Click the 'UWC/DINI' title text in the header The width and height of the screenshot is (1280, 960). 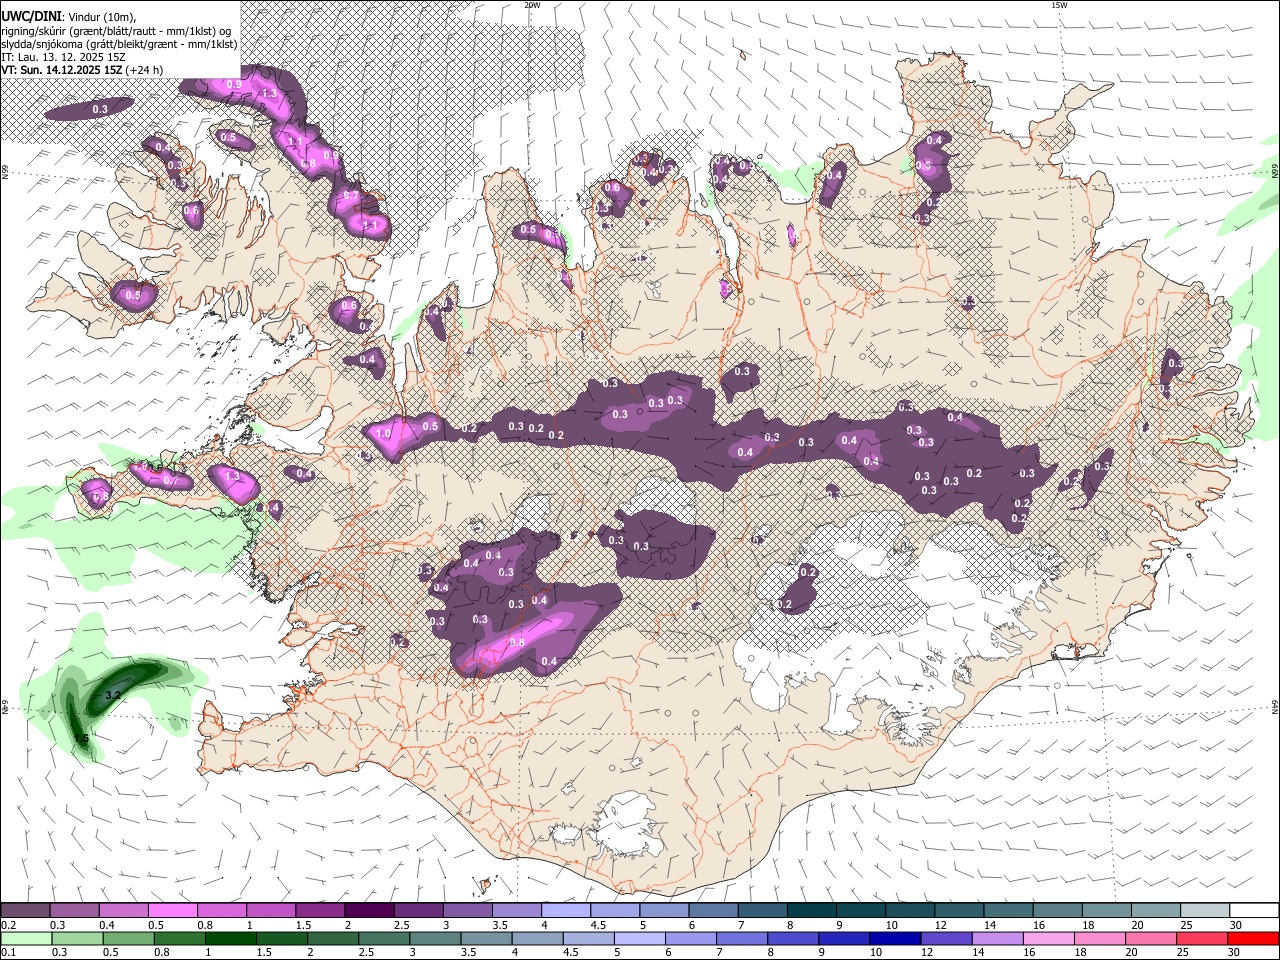[32, 17]
